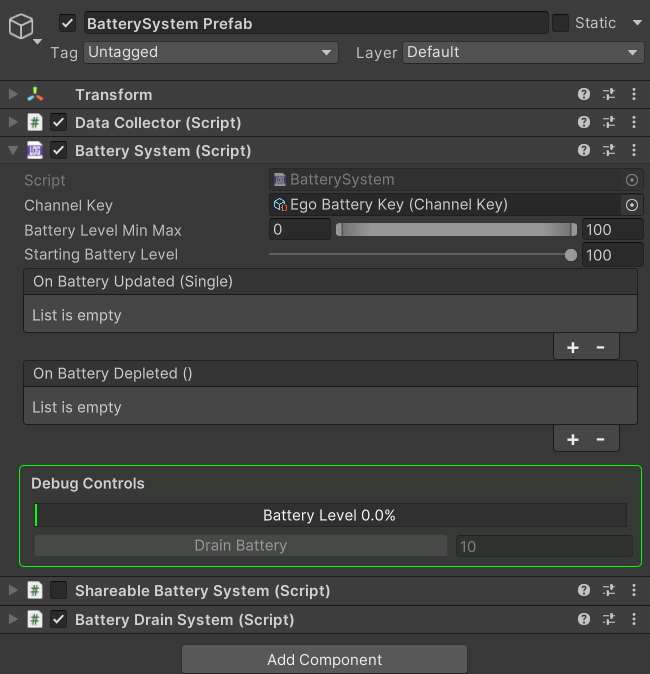Open Battery System presets
The image size is (650, 674).
coord(609,150)
